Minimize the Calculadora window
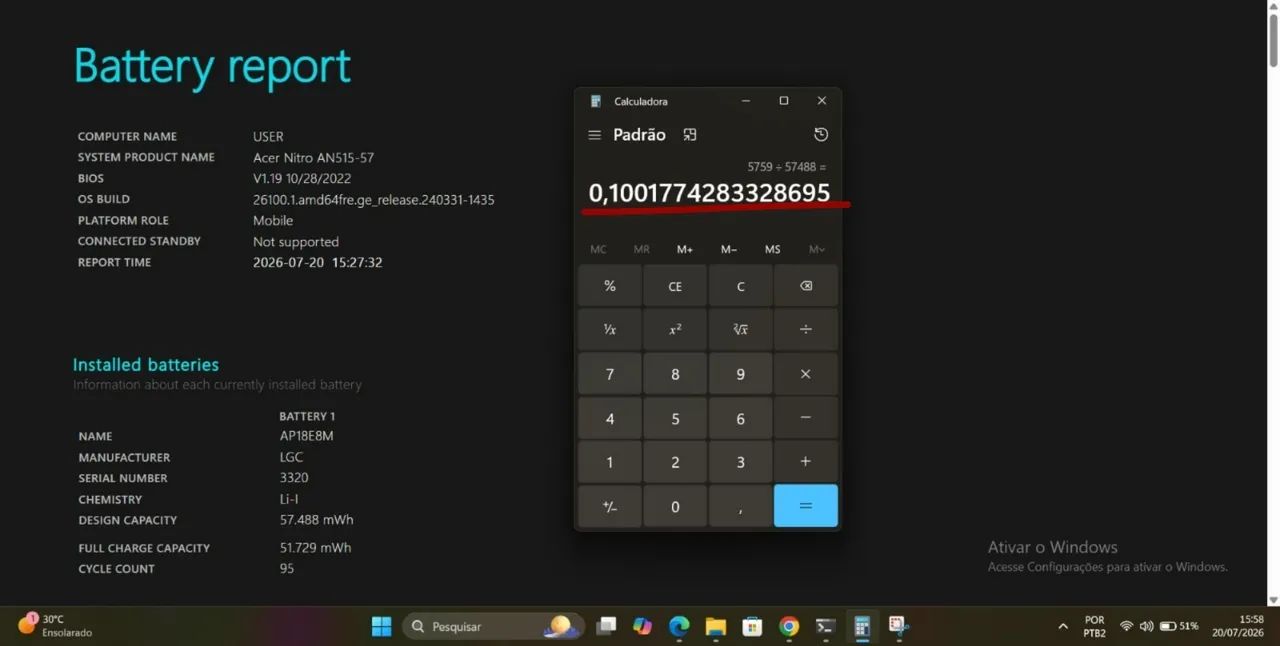Screen dimensions: 1280x646 746,101
